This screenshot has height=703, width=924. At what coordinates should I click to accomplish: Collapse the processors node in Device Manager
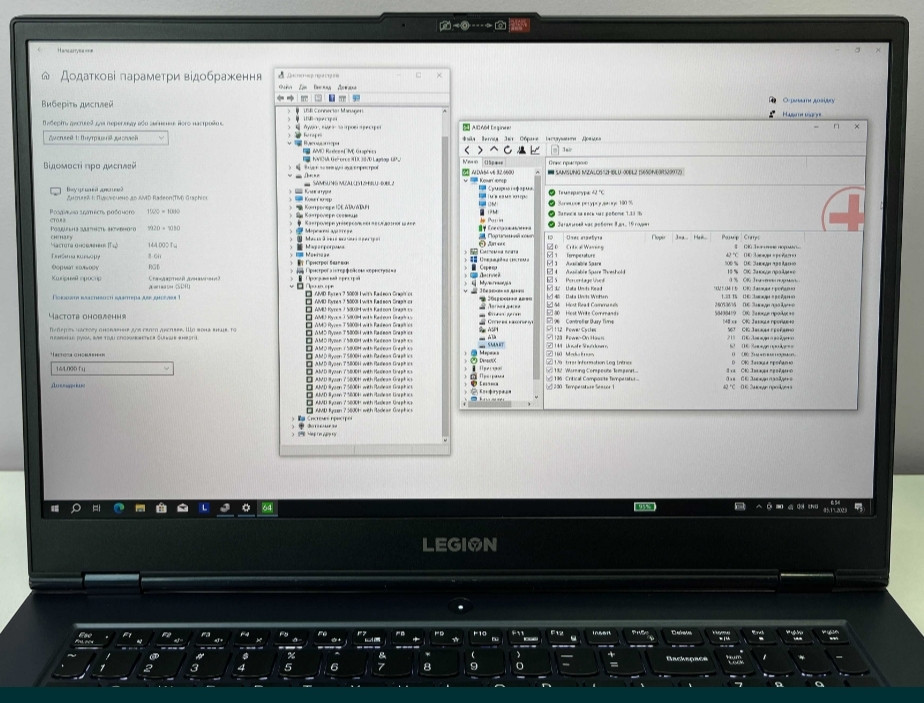291,286
